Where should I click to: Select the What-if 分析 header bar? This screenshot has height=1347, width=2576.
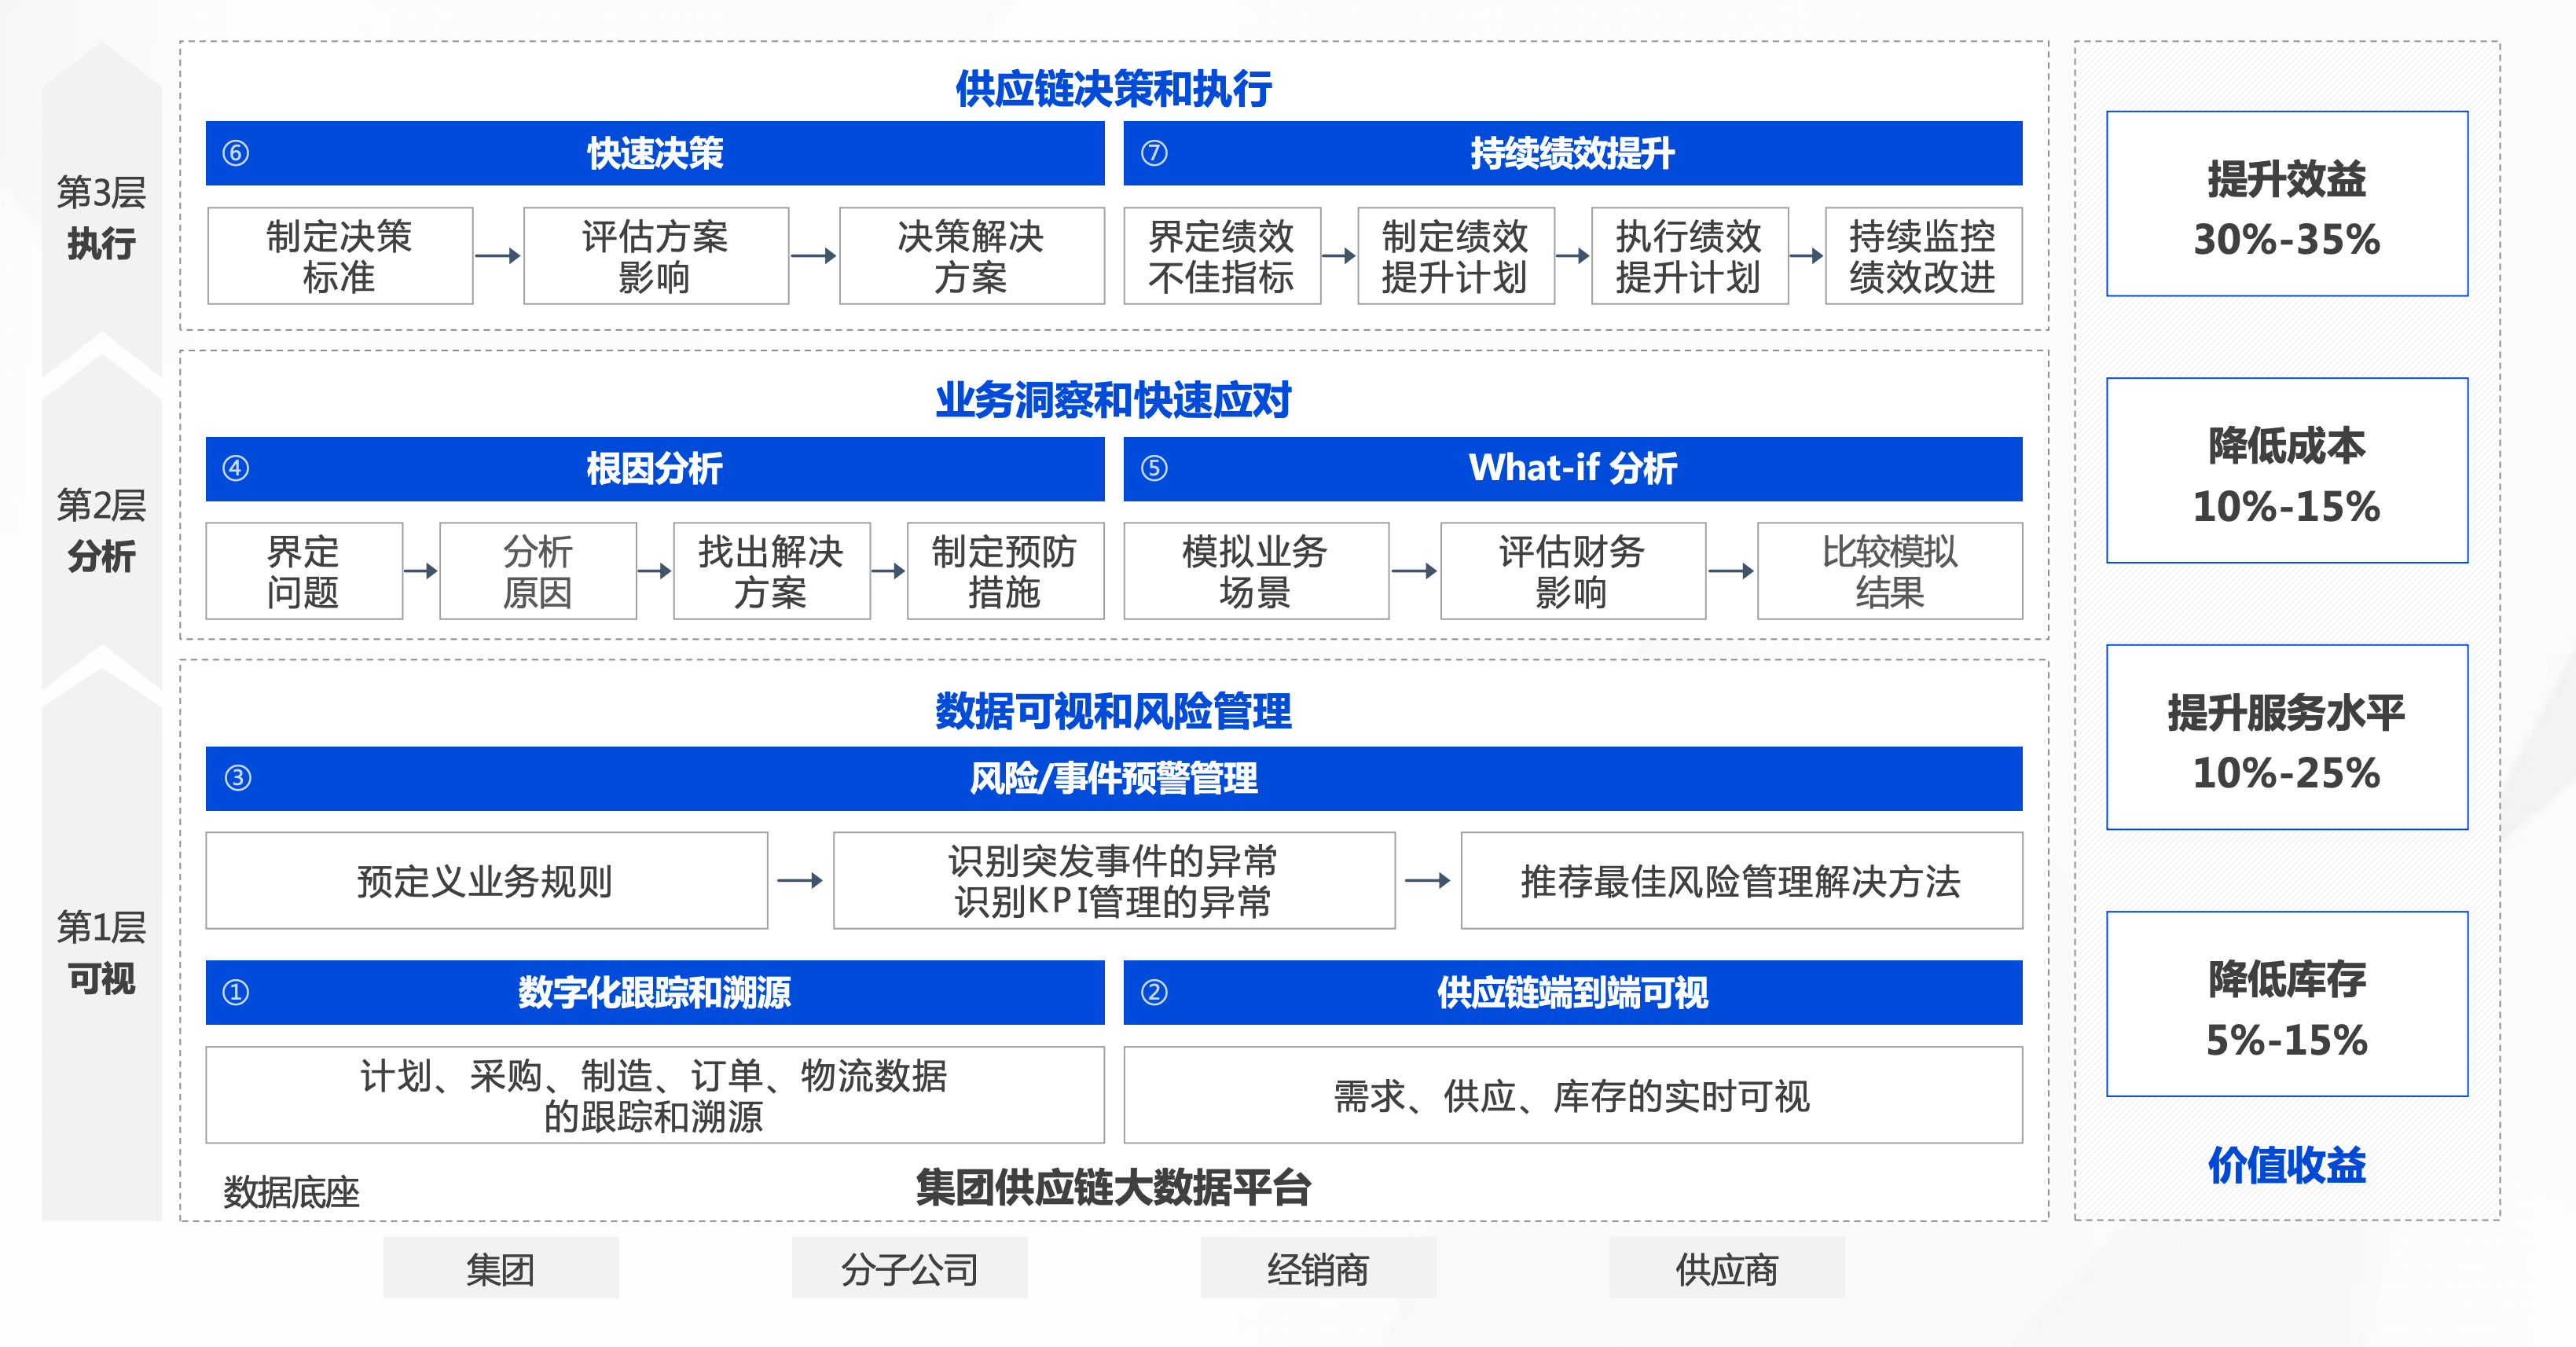[x=1572, y=468]
